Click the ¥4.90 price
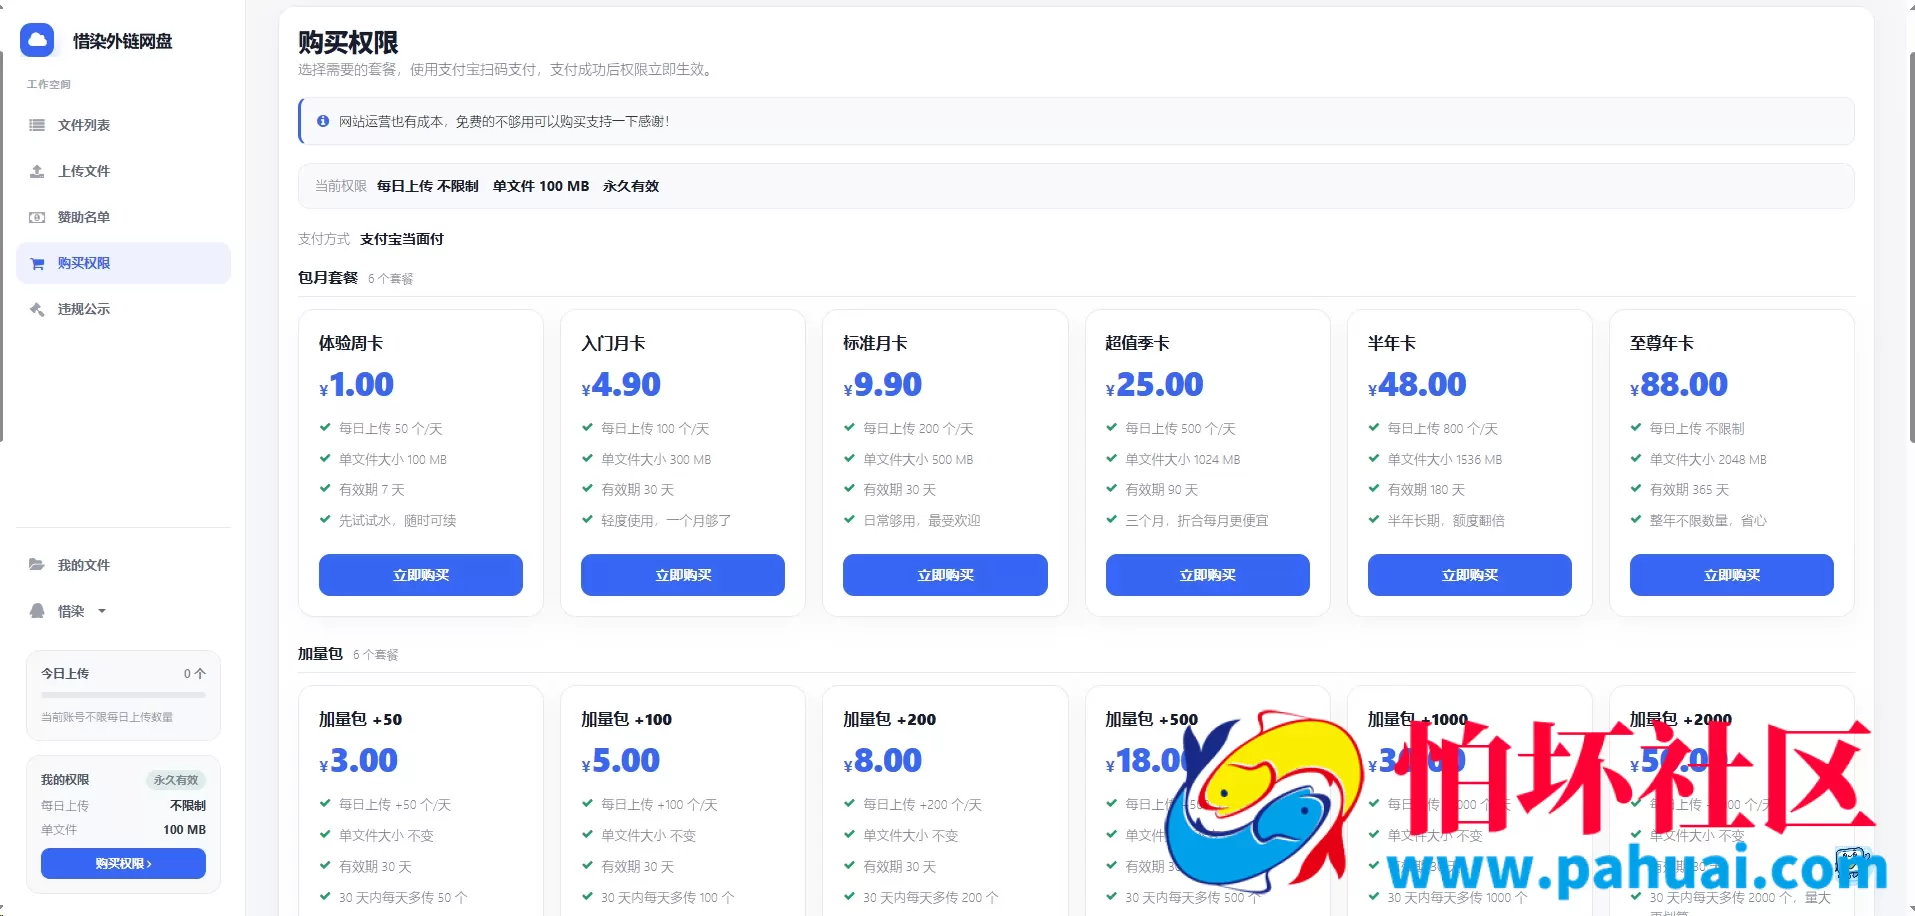This screenshot has width=1915, height=916. (621, 385)
